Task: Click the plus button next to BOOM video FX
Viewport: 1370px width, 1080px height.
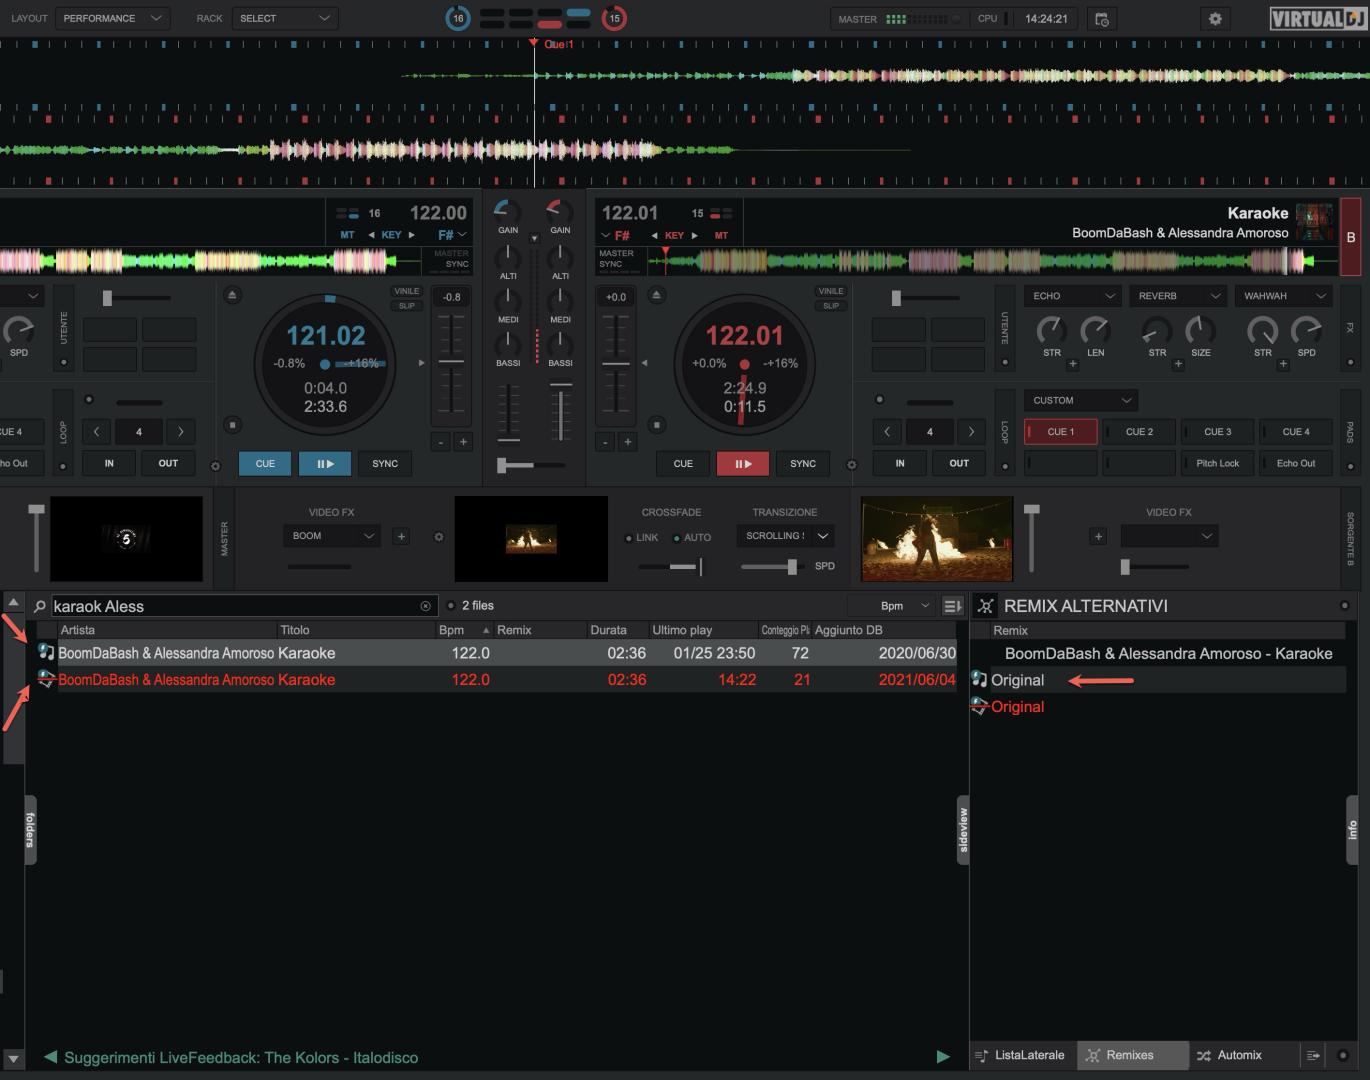Action: coord(401,536)
